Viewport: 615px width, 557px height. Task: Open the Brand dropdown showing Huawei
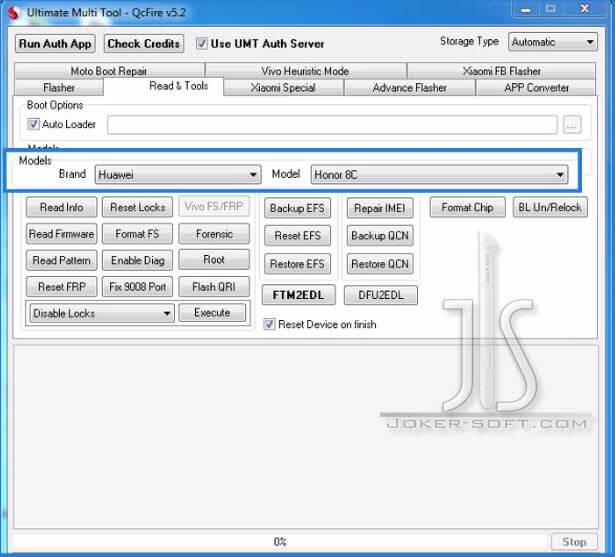coord(178,175)
